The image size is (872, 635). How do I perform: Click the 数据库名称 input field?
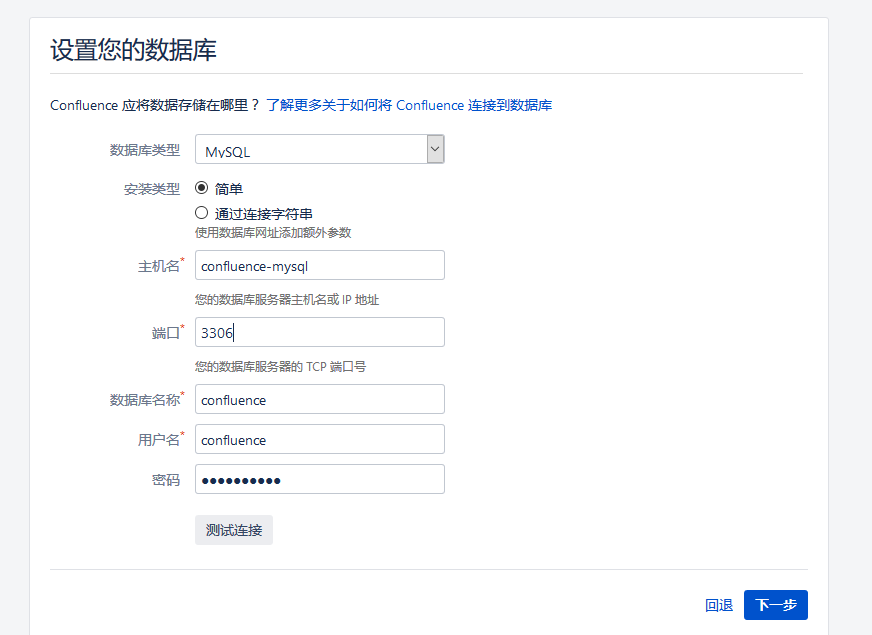coord(319,399)
